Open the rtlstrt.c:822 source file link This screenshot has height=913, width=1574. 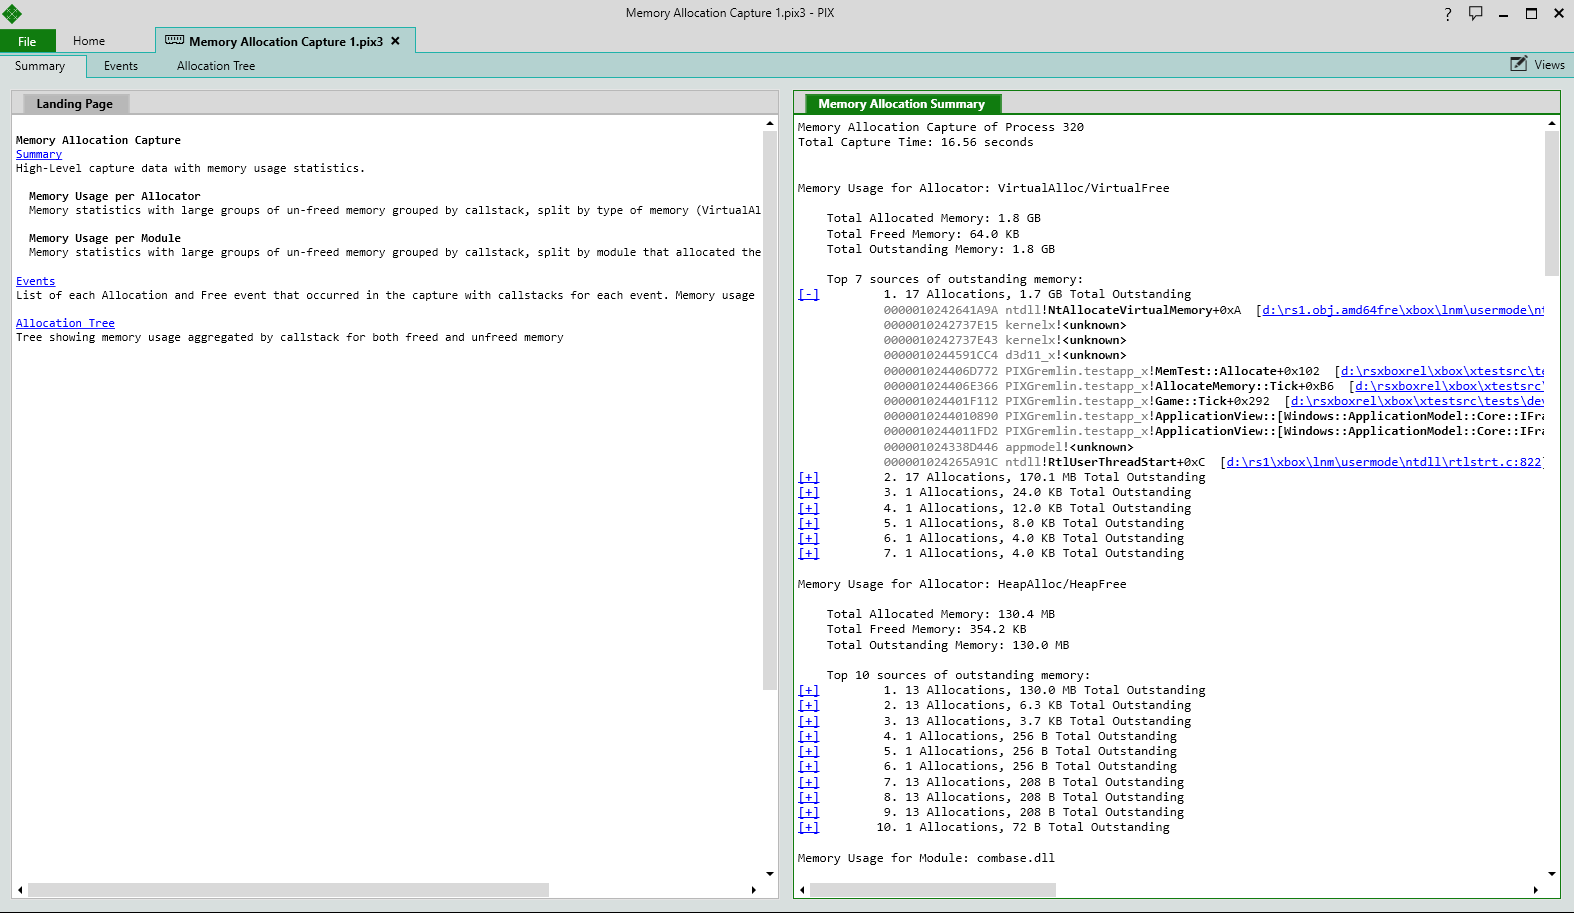coord(1384,463)
